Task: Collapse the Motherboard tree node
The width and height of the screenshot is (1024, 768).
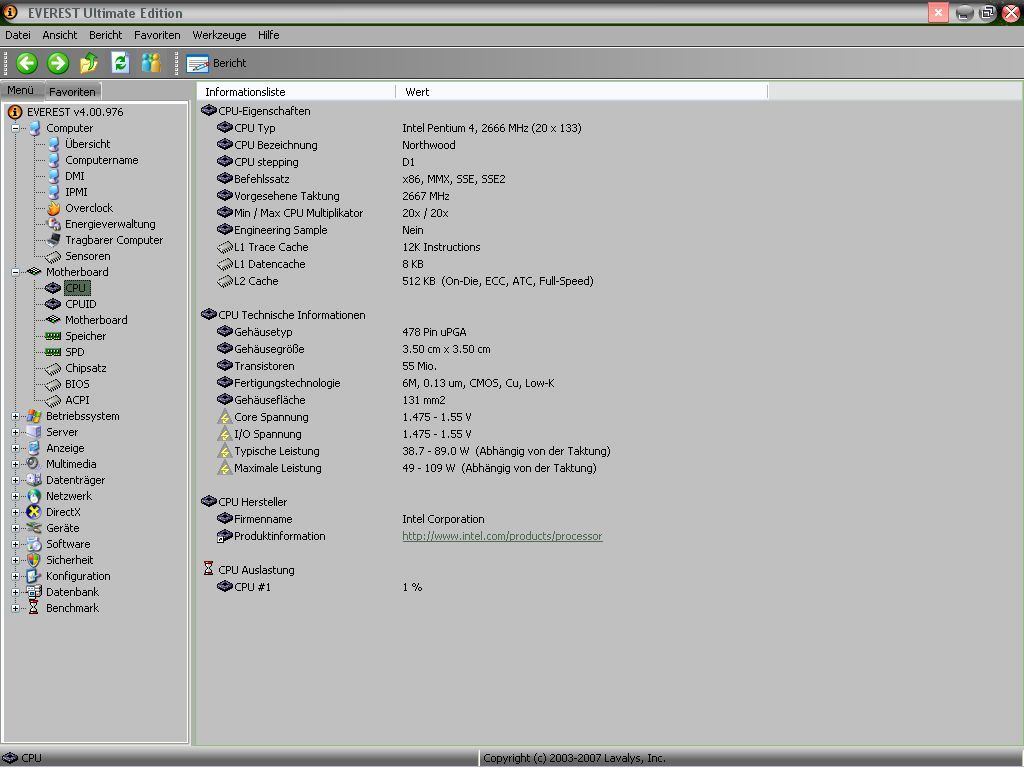Action: [x=15, y=272]
